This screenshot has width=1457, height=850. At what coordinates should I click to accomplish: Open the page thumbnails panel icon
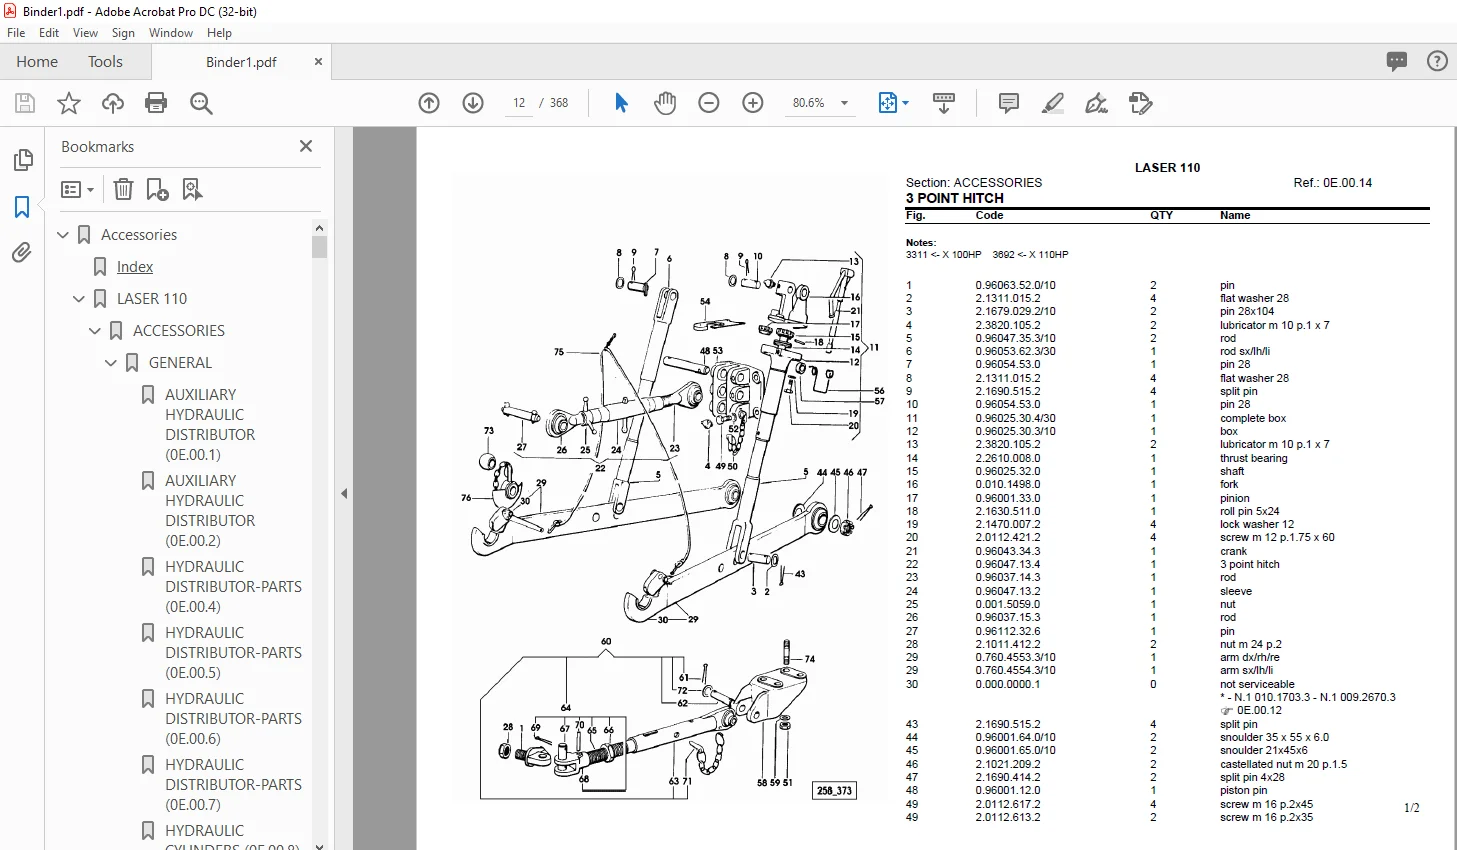click(22, 160)
